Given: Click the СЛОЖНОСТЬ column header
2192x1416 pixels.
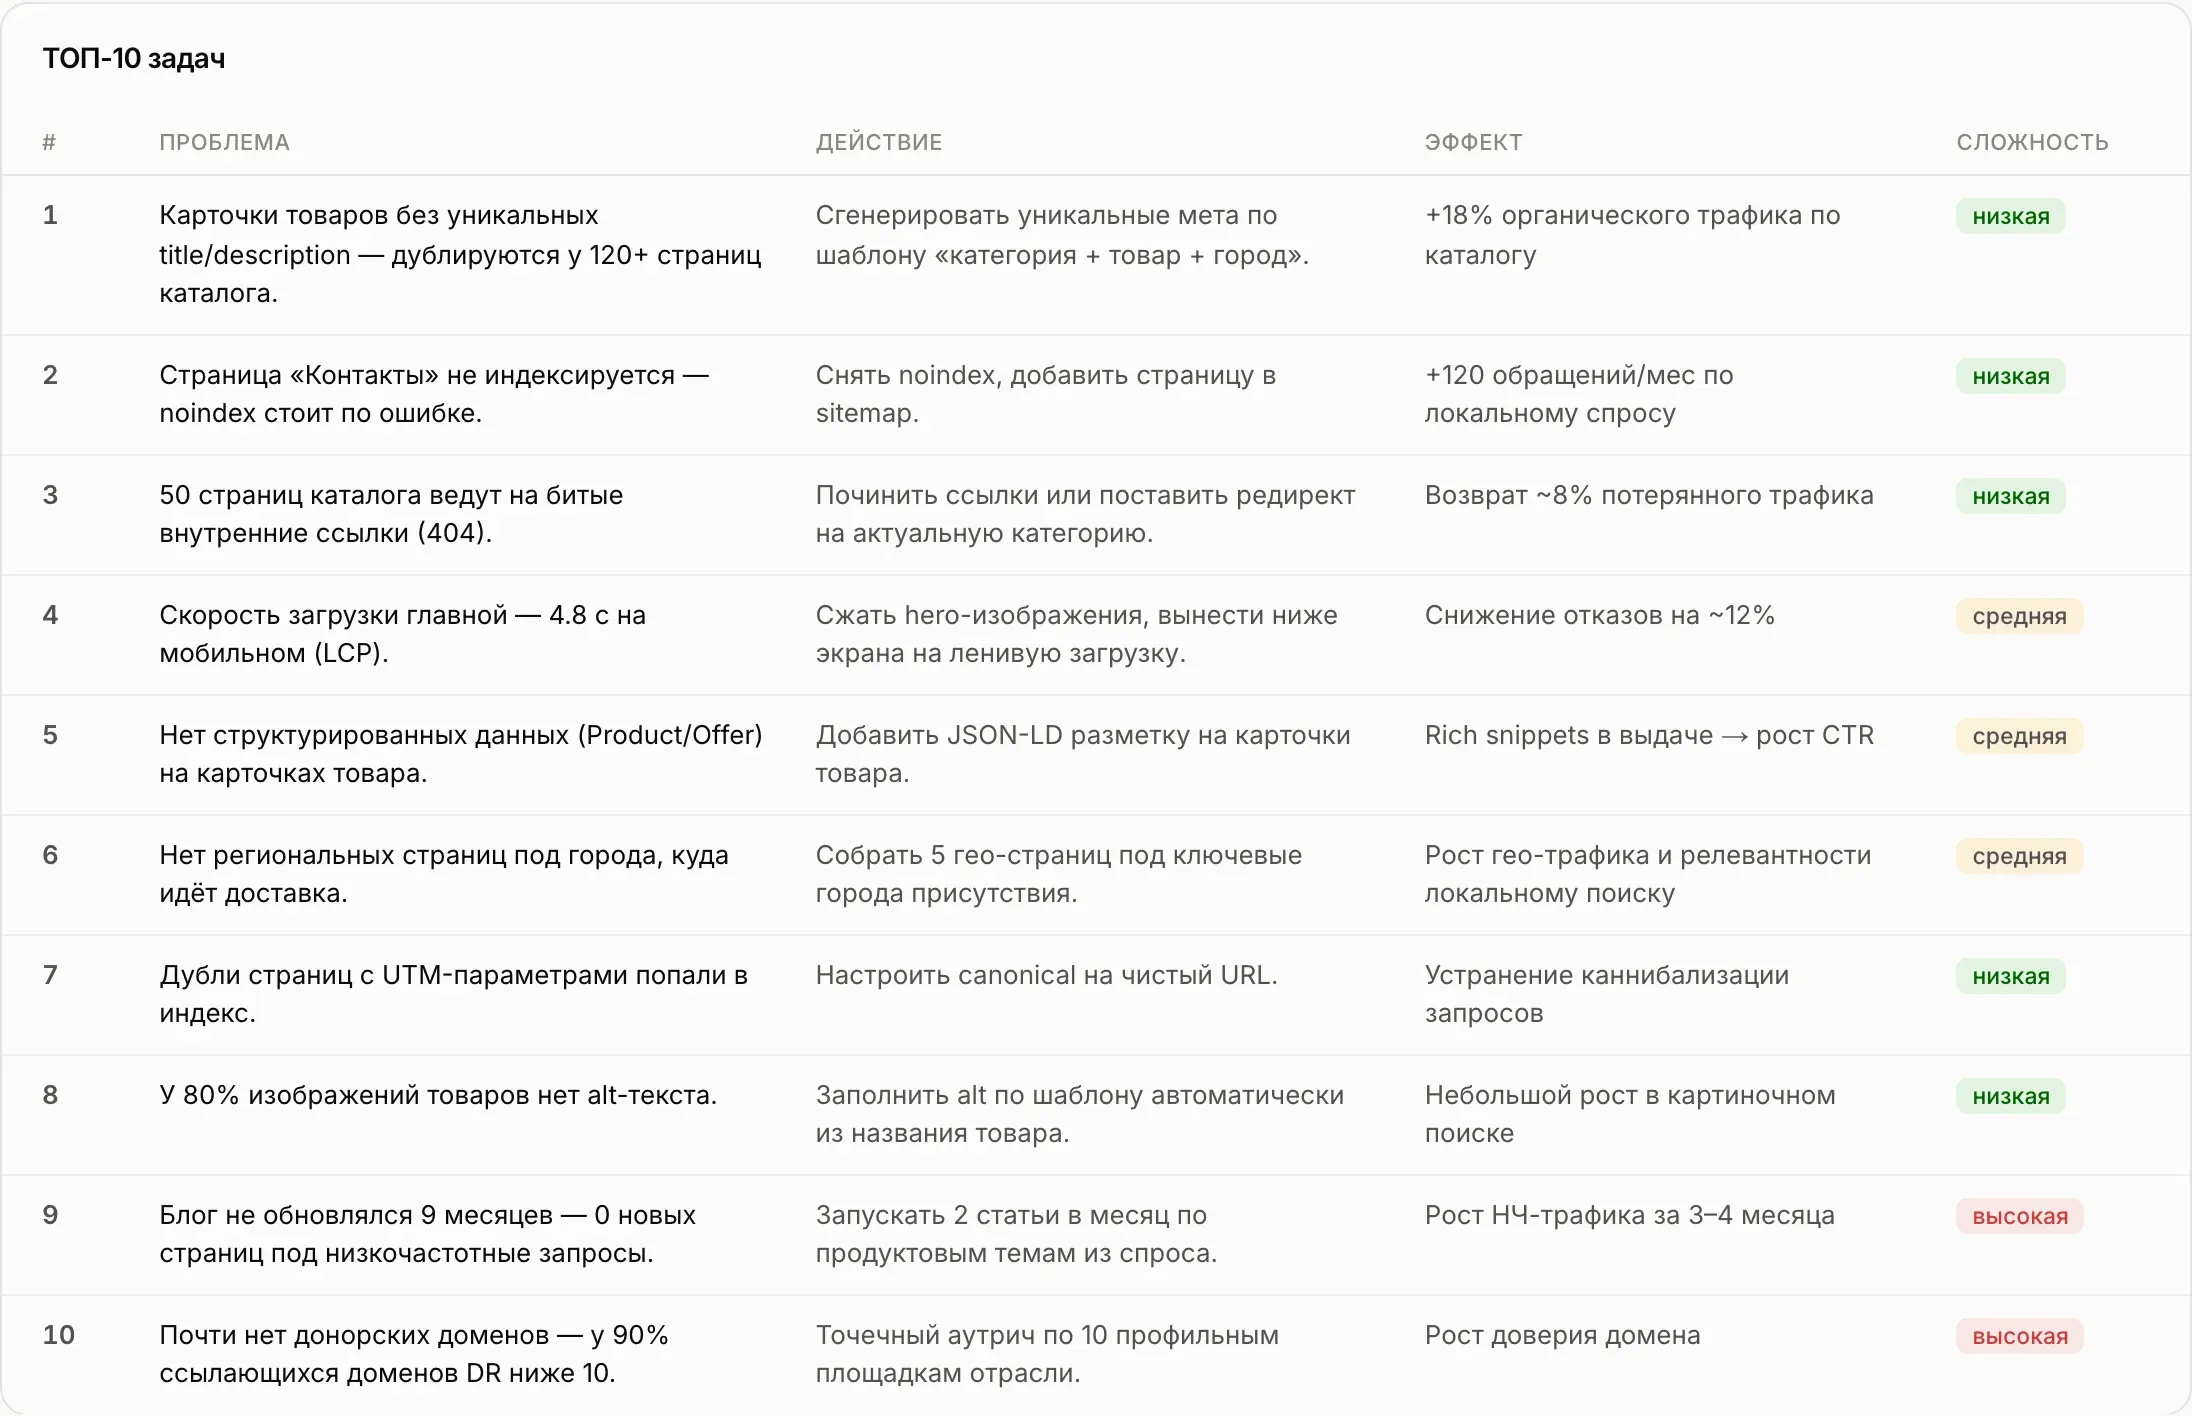Looking at the screenshot, I should [2032, 142].
